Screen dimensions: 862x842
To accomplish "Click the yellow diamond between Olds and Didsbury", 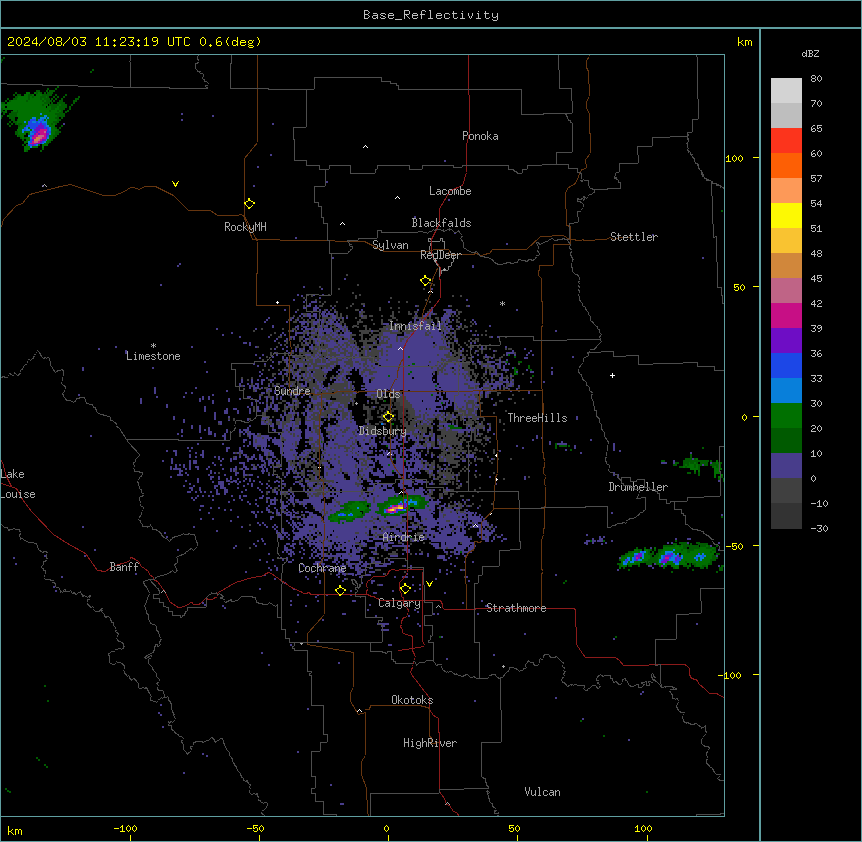I will 388,417.
